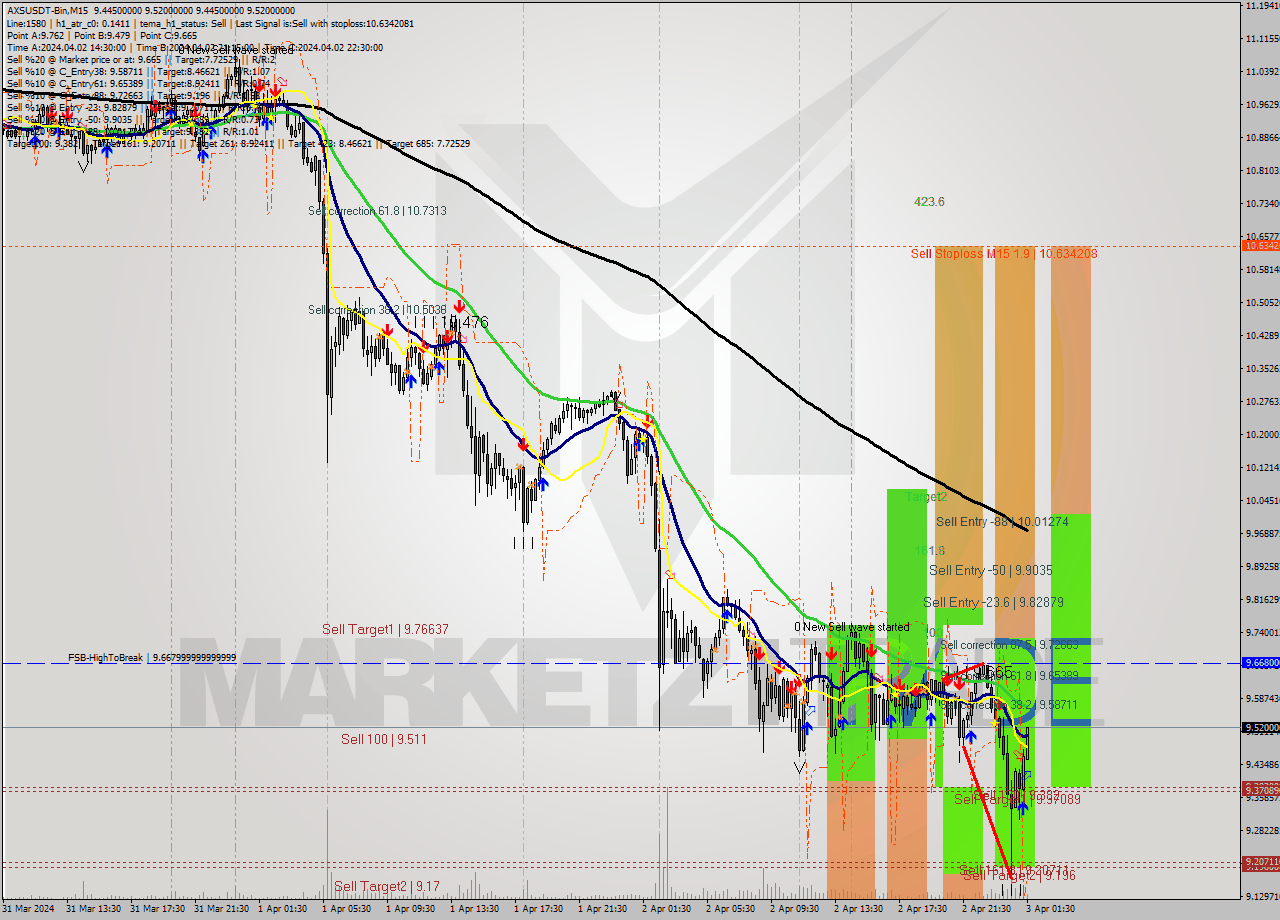Click the 11.0392 price axis value
This screenshot has width=1280, height=920.
(x=1262, y=72)
